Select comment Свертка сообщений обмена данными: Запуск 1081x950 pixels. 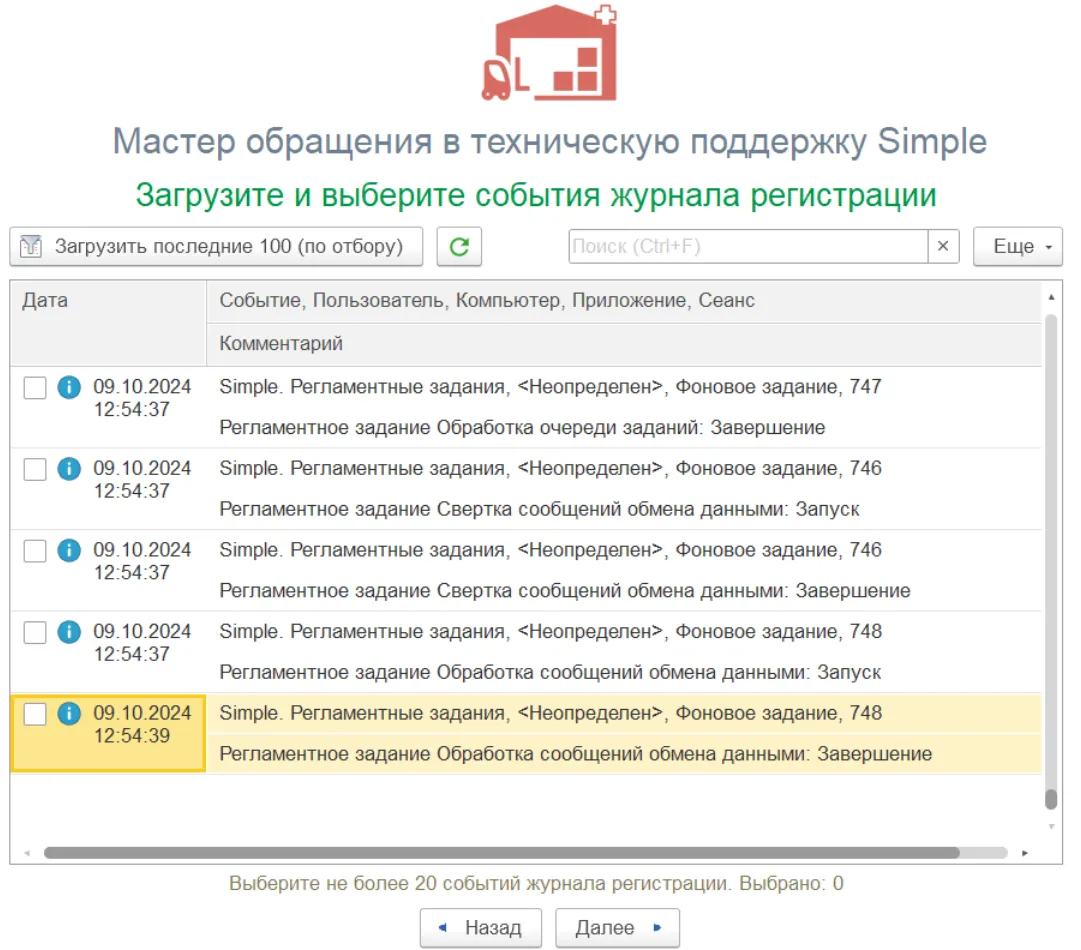pyautogui.click(x=539, y=509)
